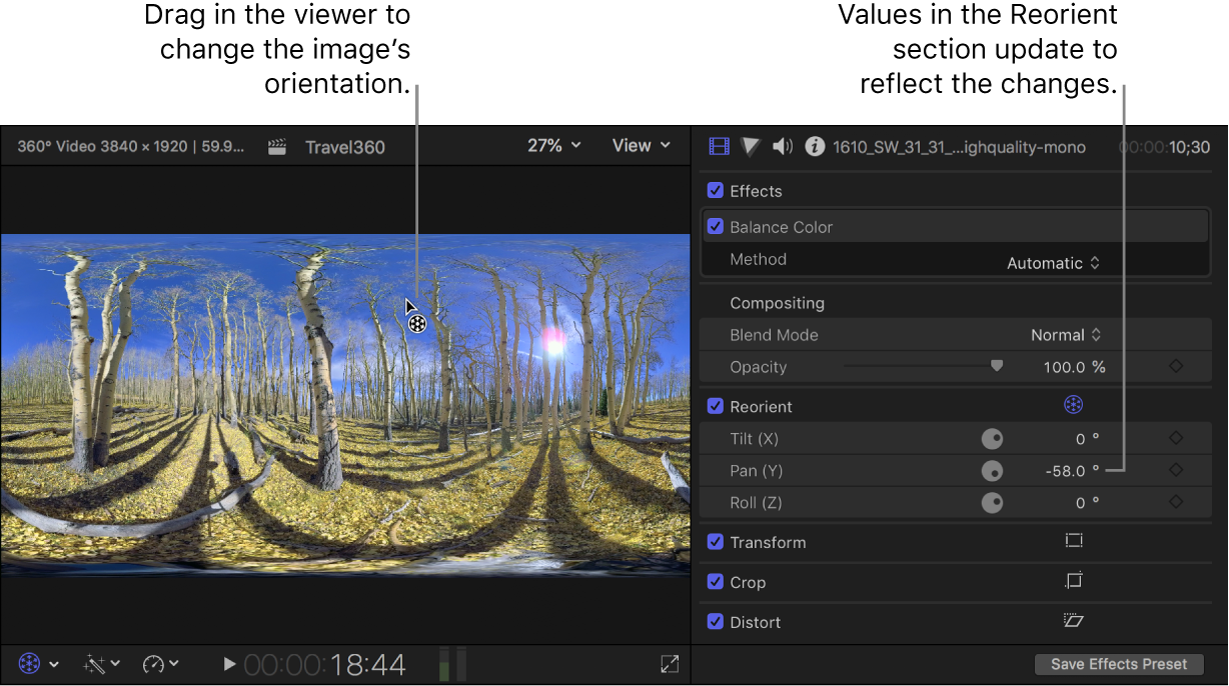Click the Distort icon in the inspector

tap(1073, 621)
